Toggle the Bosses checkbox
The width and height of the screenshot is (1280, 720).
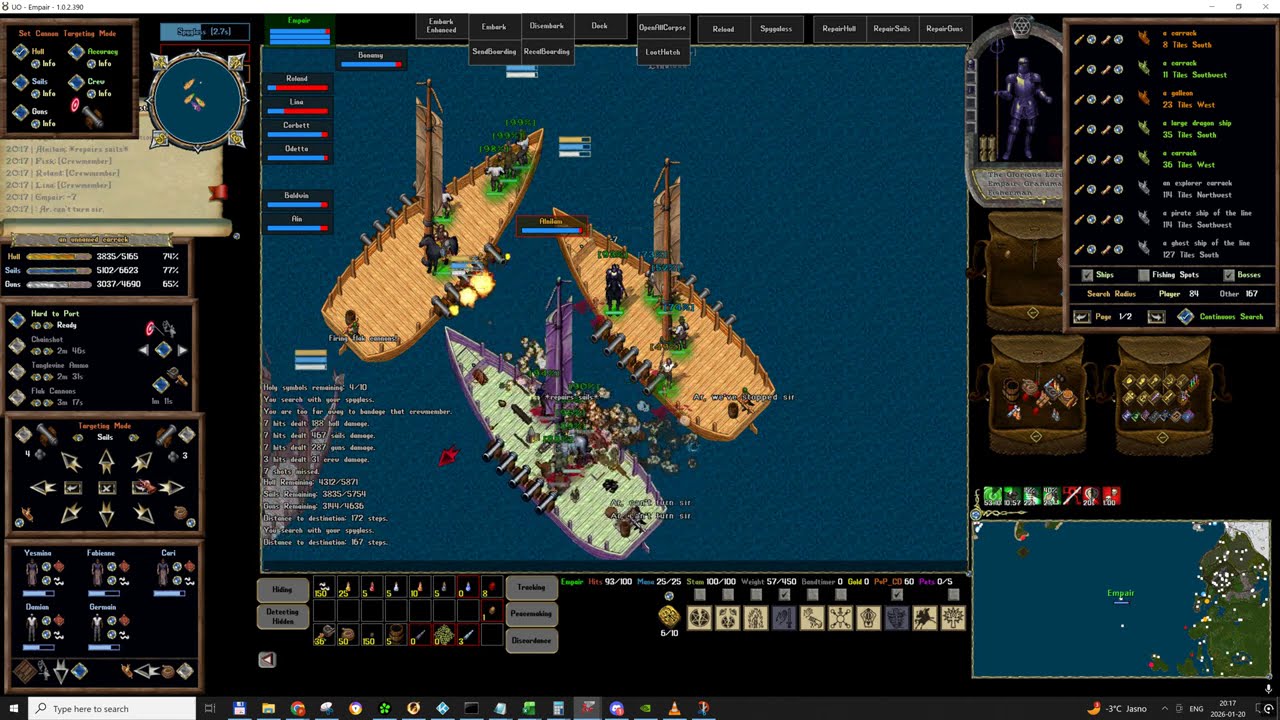click(1229, 275)
